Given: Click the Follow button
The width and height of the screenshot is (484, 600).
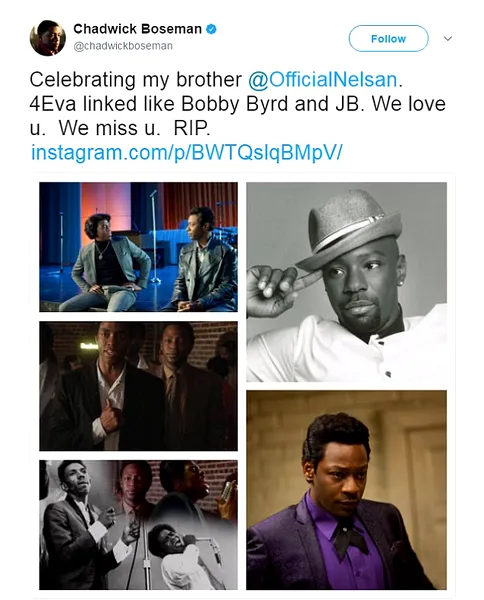Looking at the screenshot, I should pos(388,38).
